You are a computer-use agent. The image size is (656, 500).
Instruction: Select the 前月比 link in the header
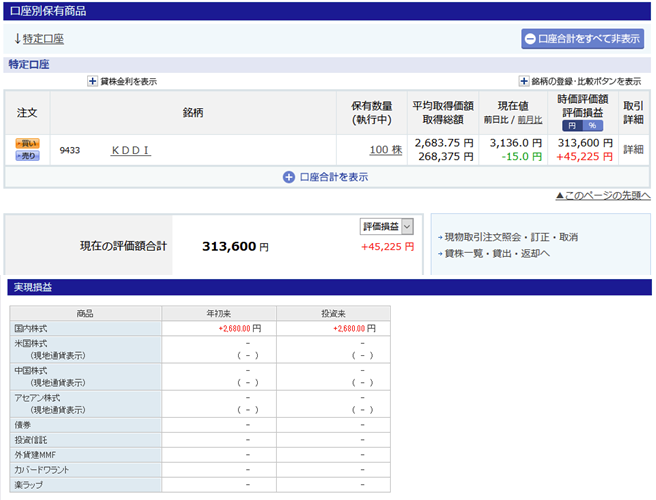pos(530,120)
